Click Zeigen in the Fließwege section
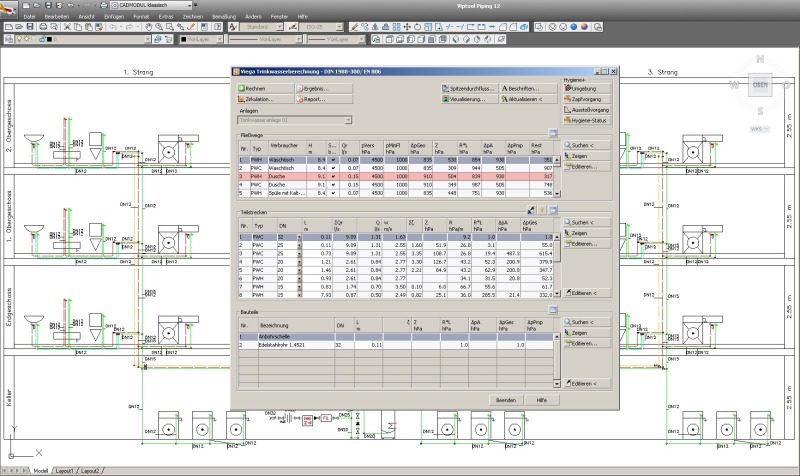800x476 pixels. click(587, 156)
